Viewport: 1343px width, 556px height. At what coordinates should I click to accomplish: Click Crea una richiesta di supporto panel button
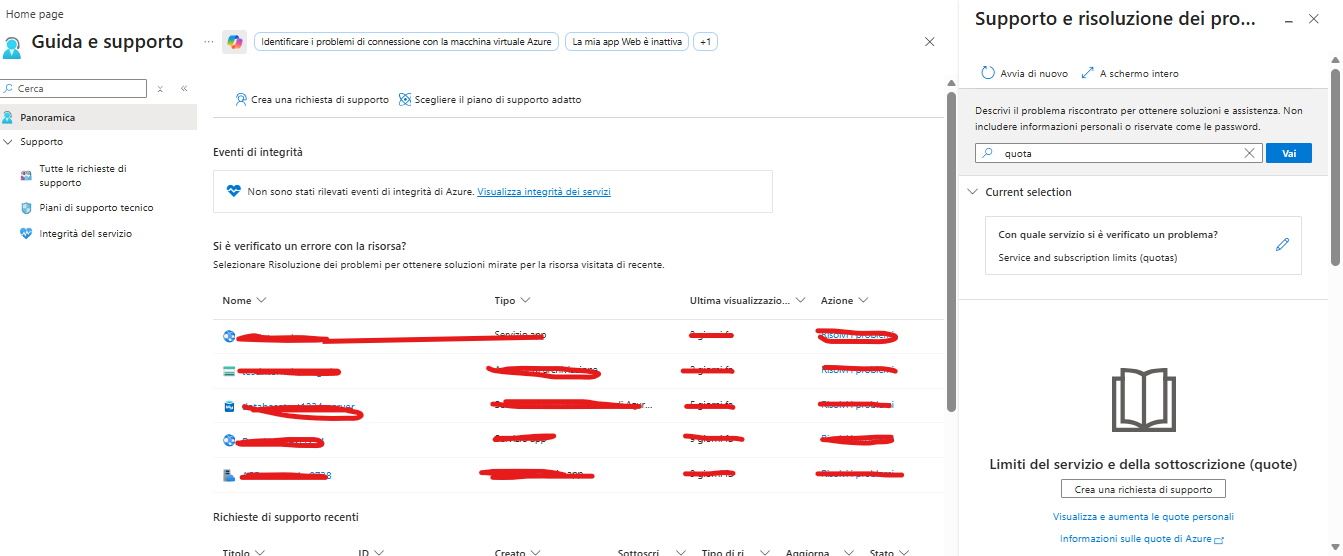pyautogui.click(x=1143, y=489)
